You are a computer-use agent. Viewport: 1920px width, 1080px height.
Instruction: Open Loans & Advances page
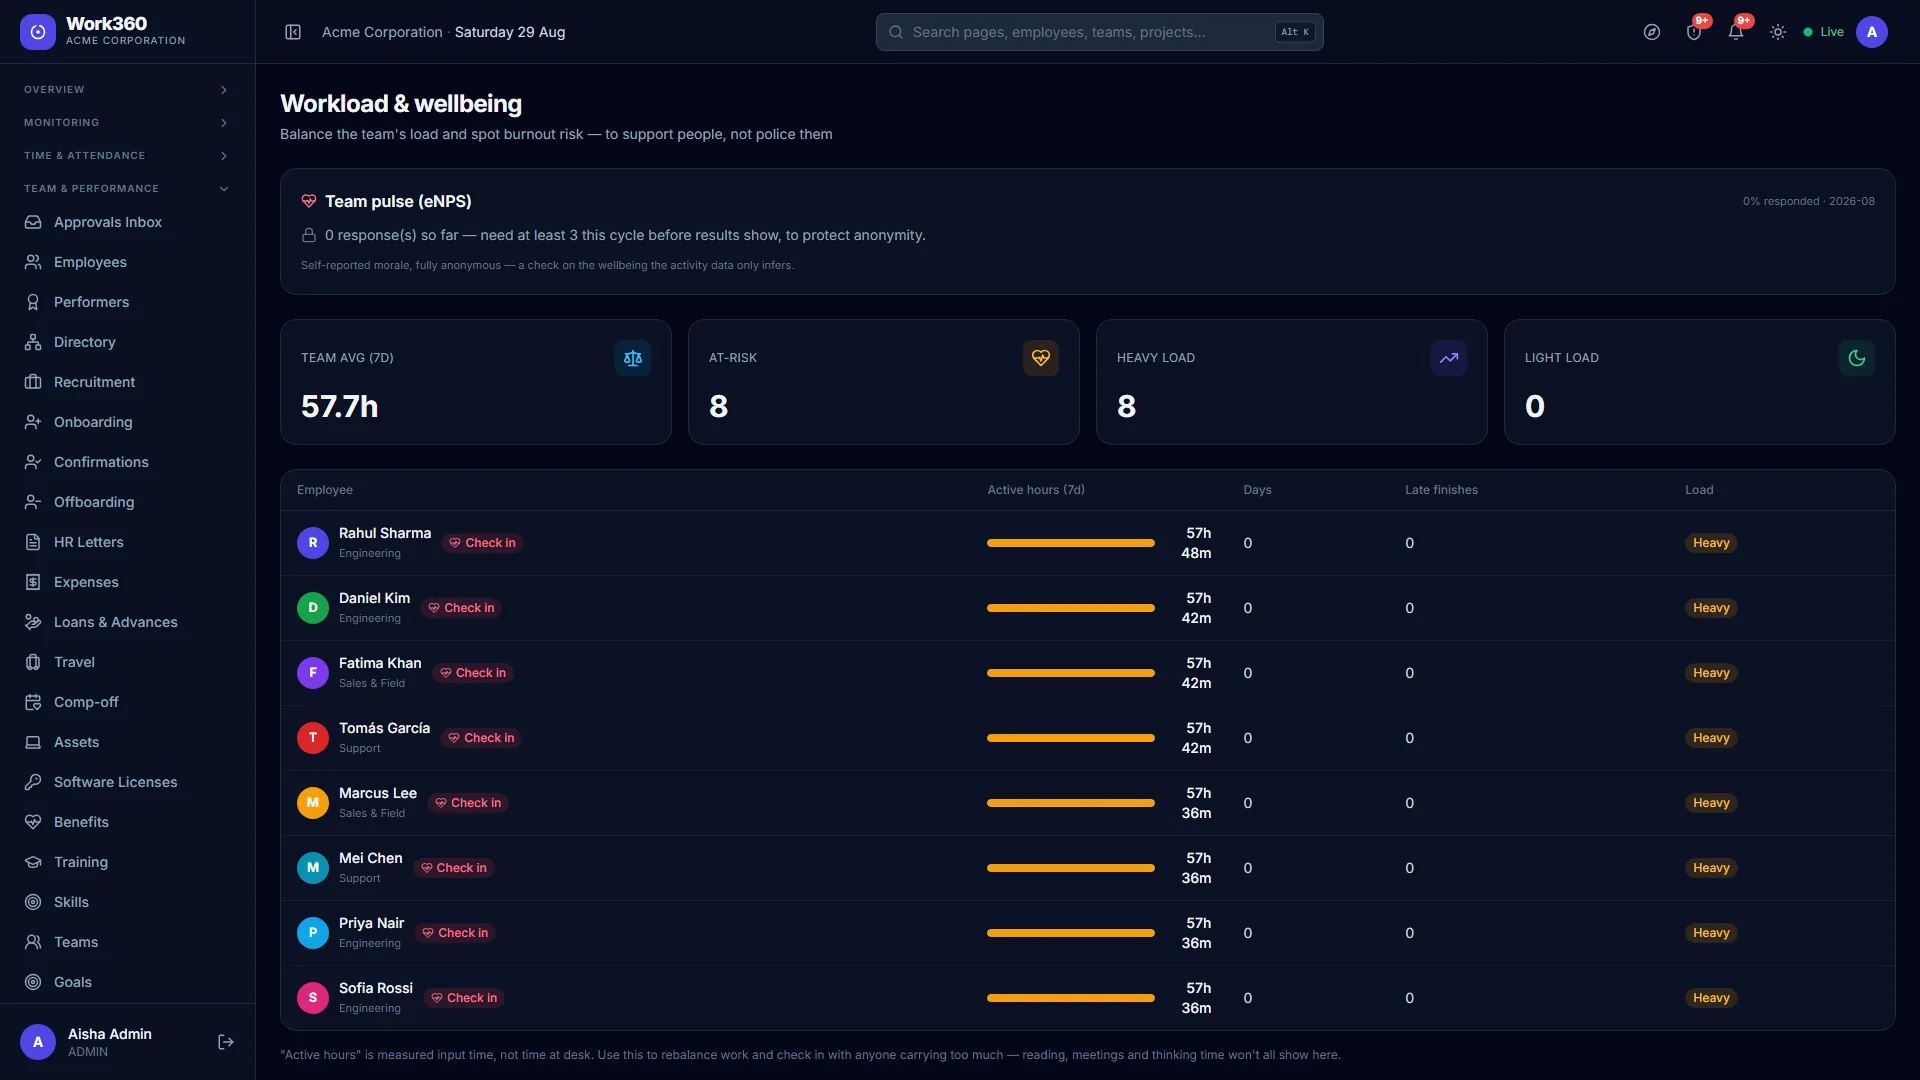click(127, 622)
